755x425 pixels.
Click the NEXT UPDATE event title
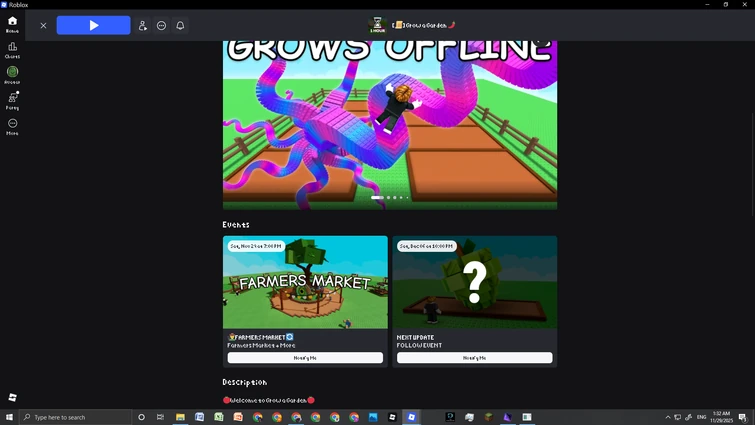[x=416, y=337]
